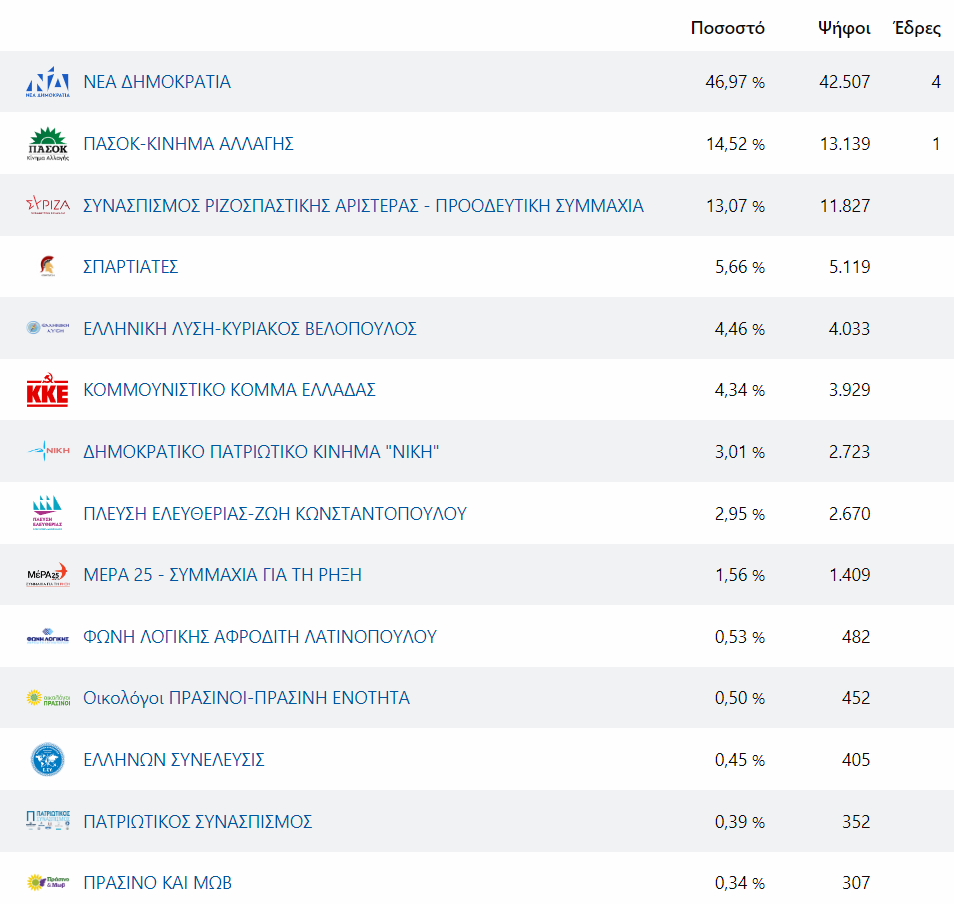Screen dimensions: 954x904
Task: Click the Οικολόγοι Πράσινοi sunflower logo
Action: 47,698
